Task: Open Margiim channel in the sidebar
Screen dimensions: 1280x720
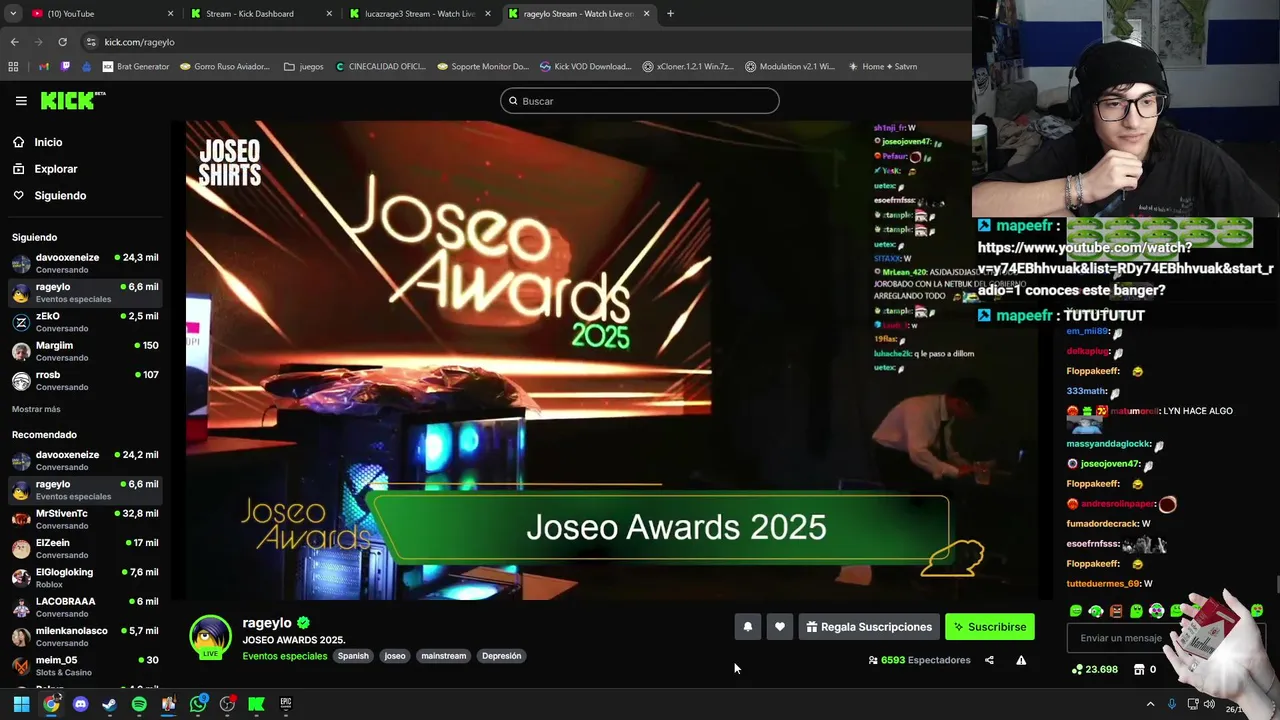Action: 85,351
